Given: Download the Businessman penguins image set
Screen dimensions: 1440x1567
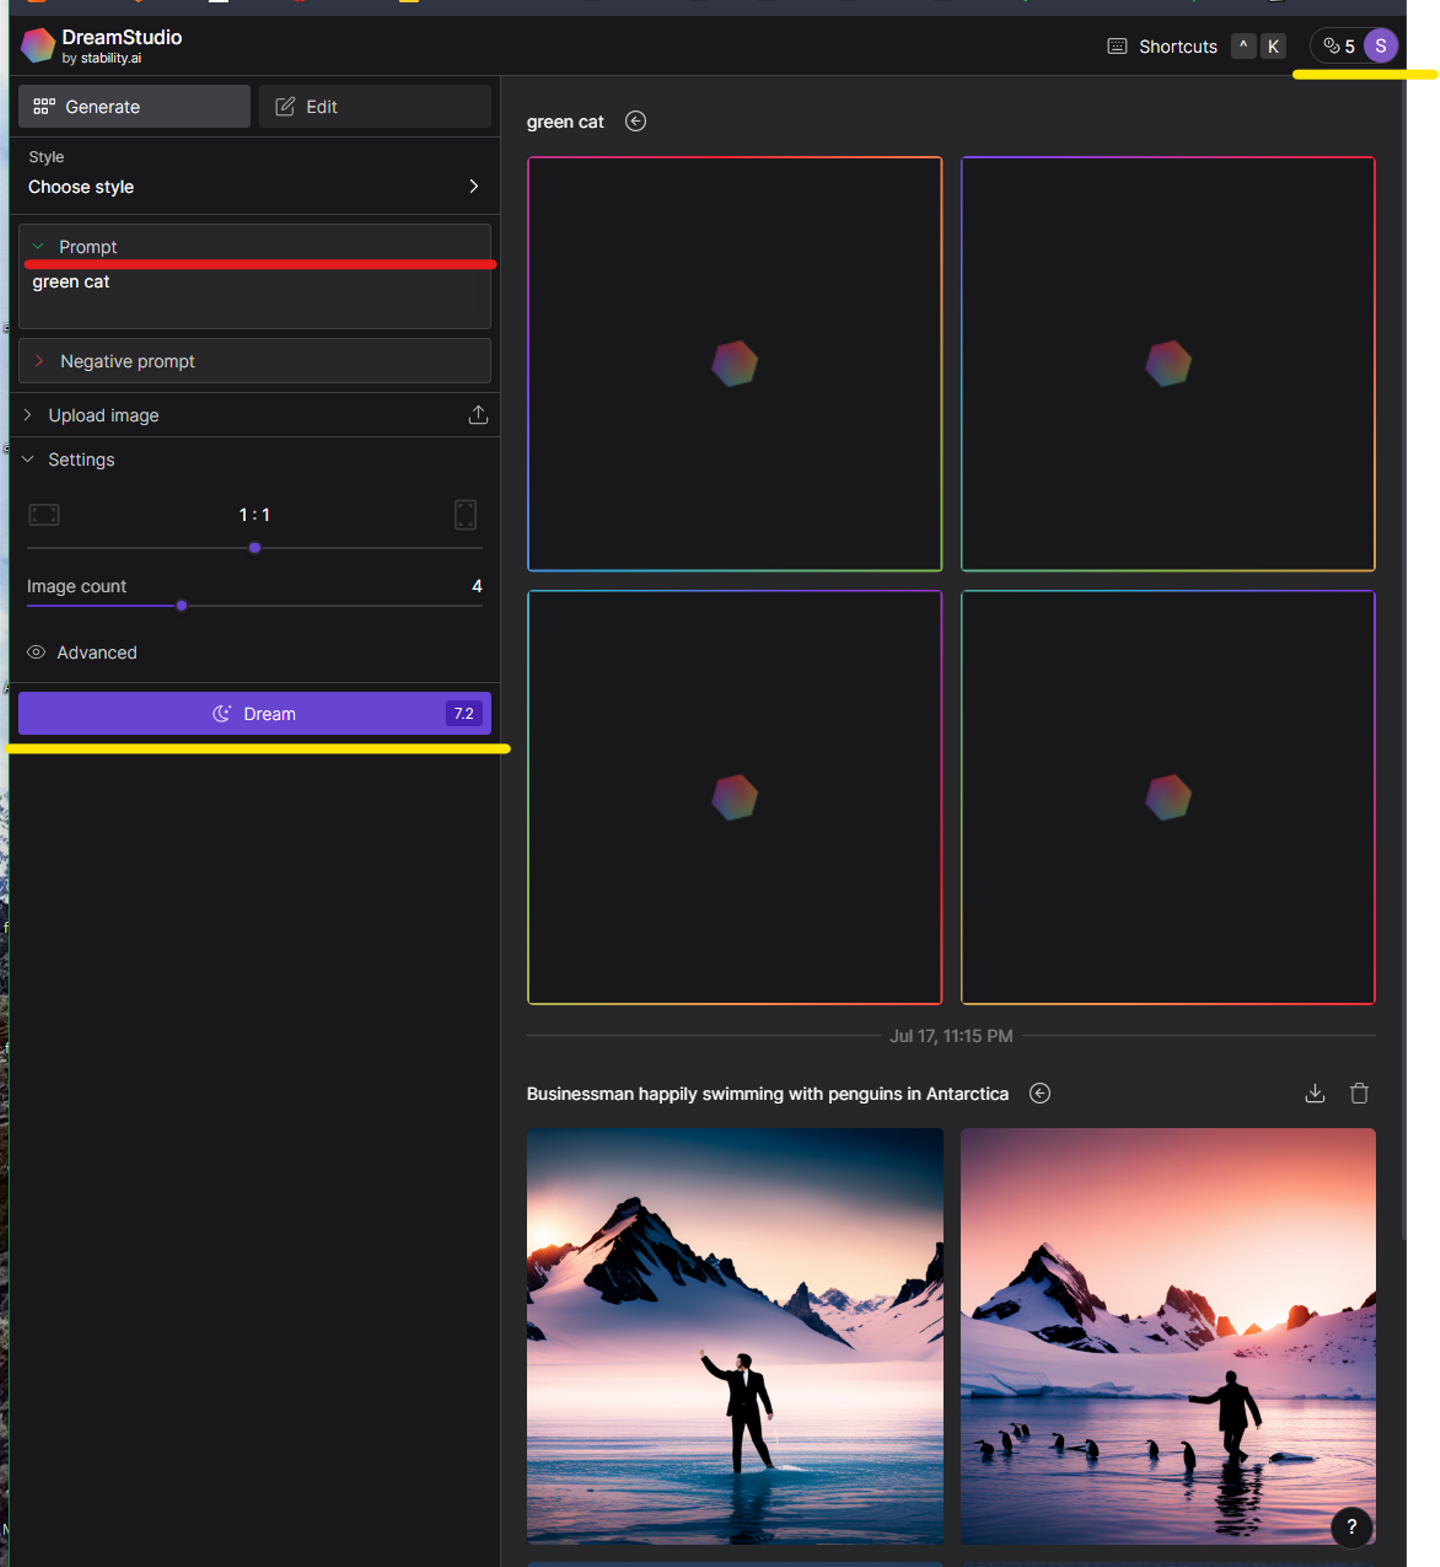Looking at the screenshot, I should [x=1315, y=1093].
